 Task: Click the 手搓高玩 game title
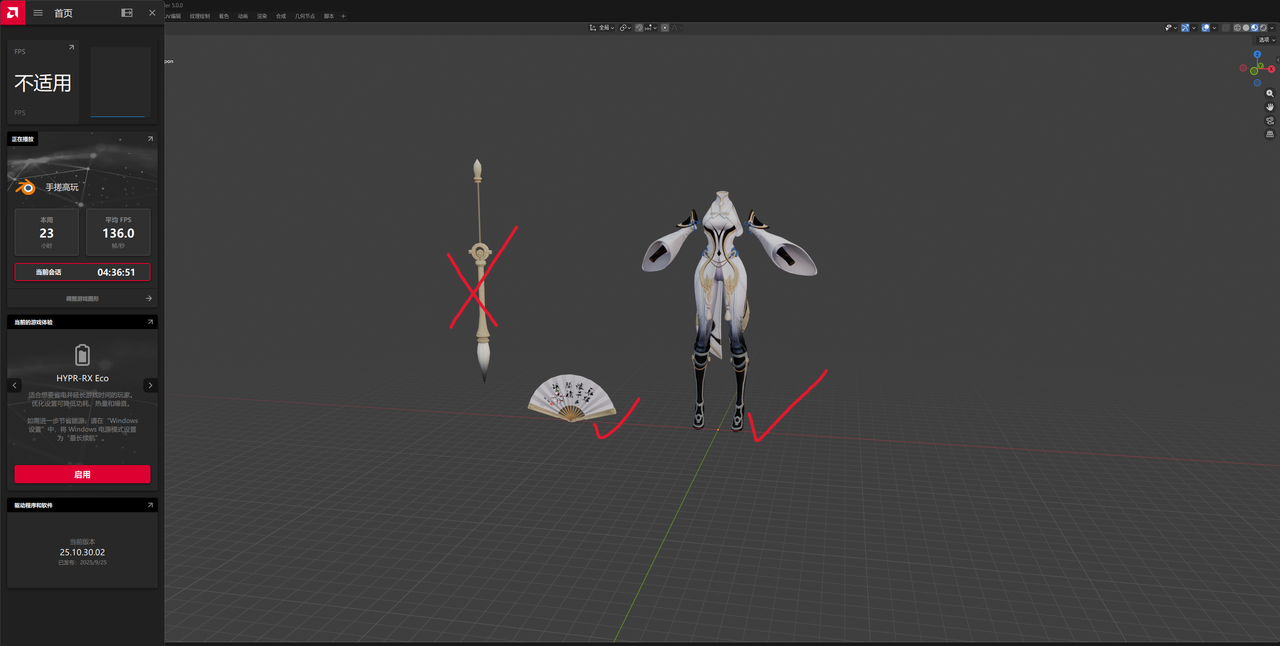pyautogui.click(x=62, y=187)
